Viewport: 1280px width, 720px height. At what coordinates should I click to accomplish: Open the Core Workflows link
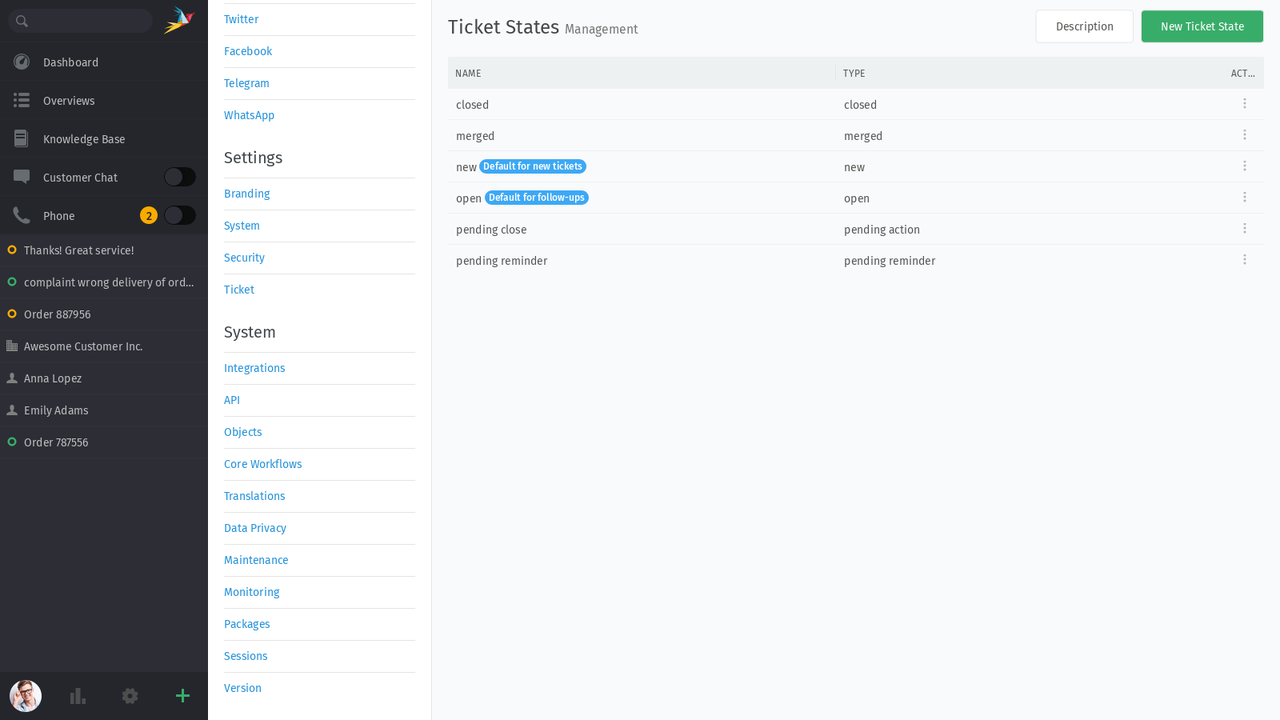point(263,464)
